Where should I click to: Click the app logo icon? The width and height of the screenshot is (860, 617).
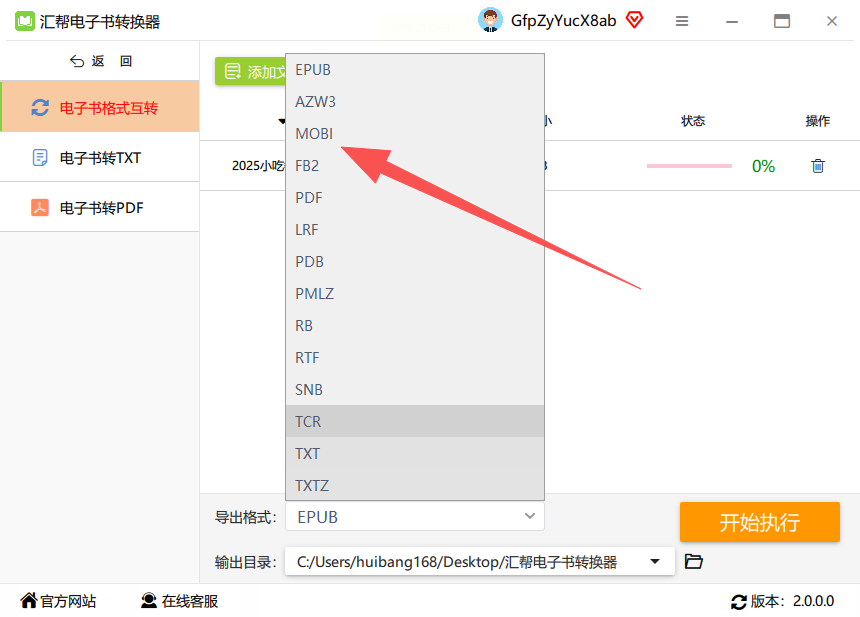click(24, 21)
